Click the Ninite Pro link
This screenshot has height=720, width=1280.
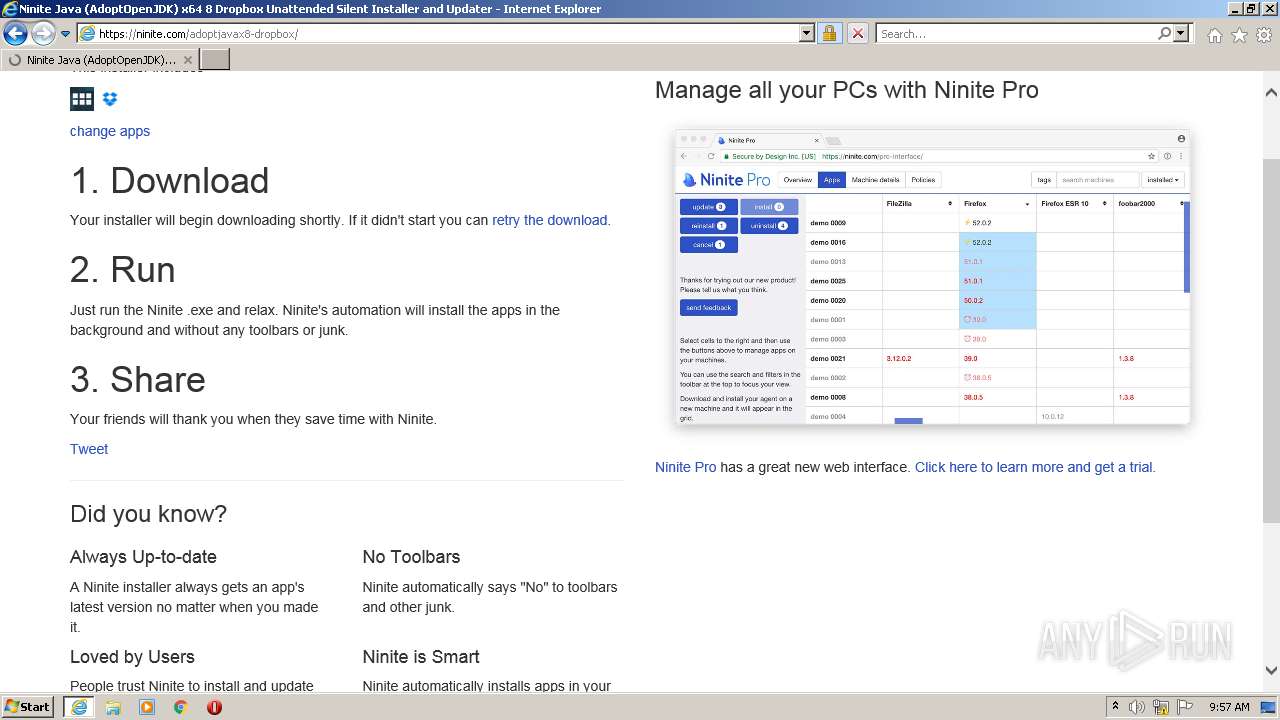685,467
